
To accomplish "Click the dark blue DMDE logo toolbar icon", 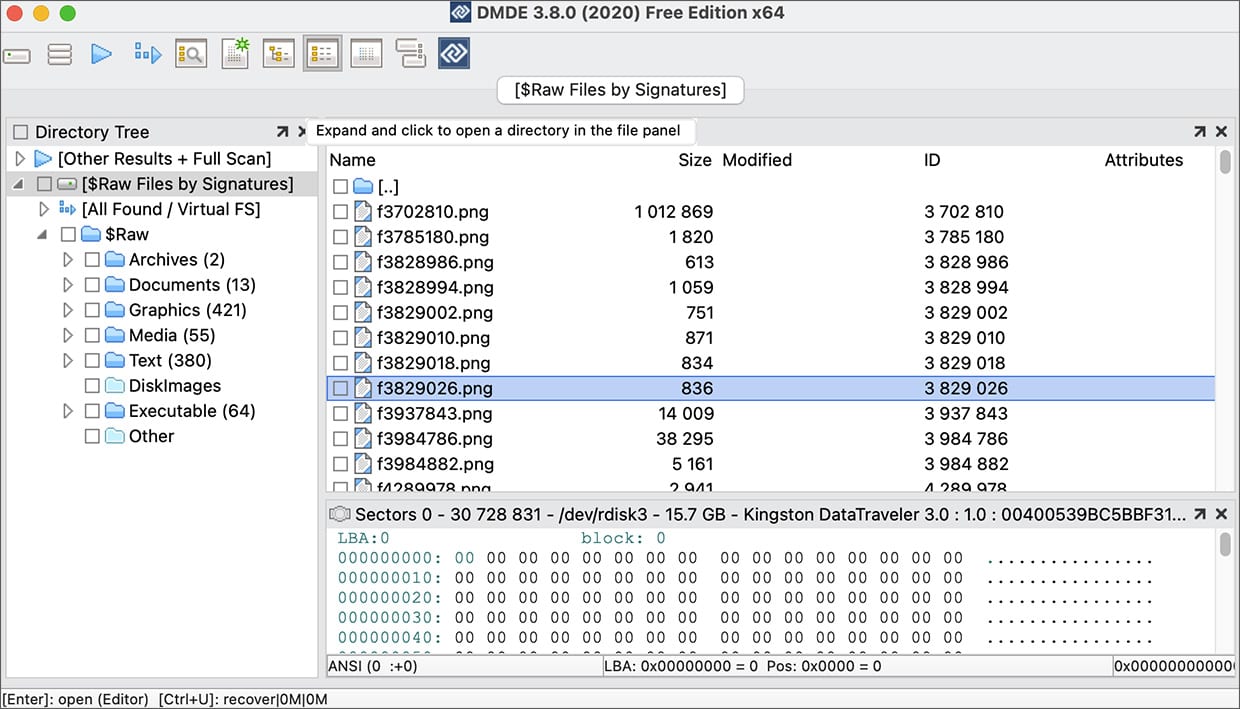I will [454, 54].
